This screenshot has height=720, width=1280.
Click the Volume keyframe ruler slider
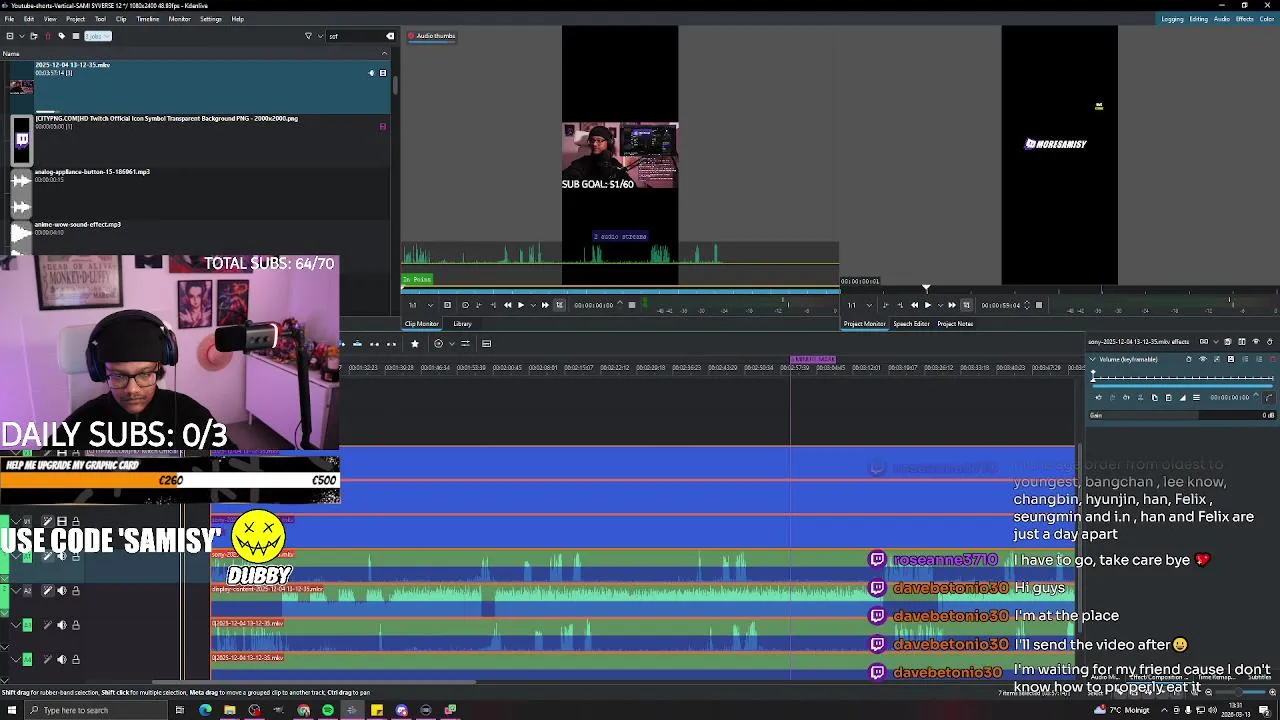[x=1182, y=378]
